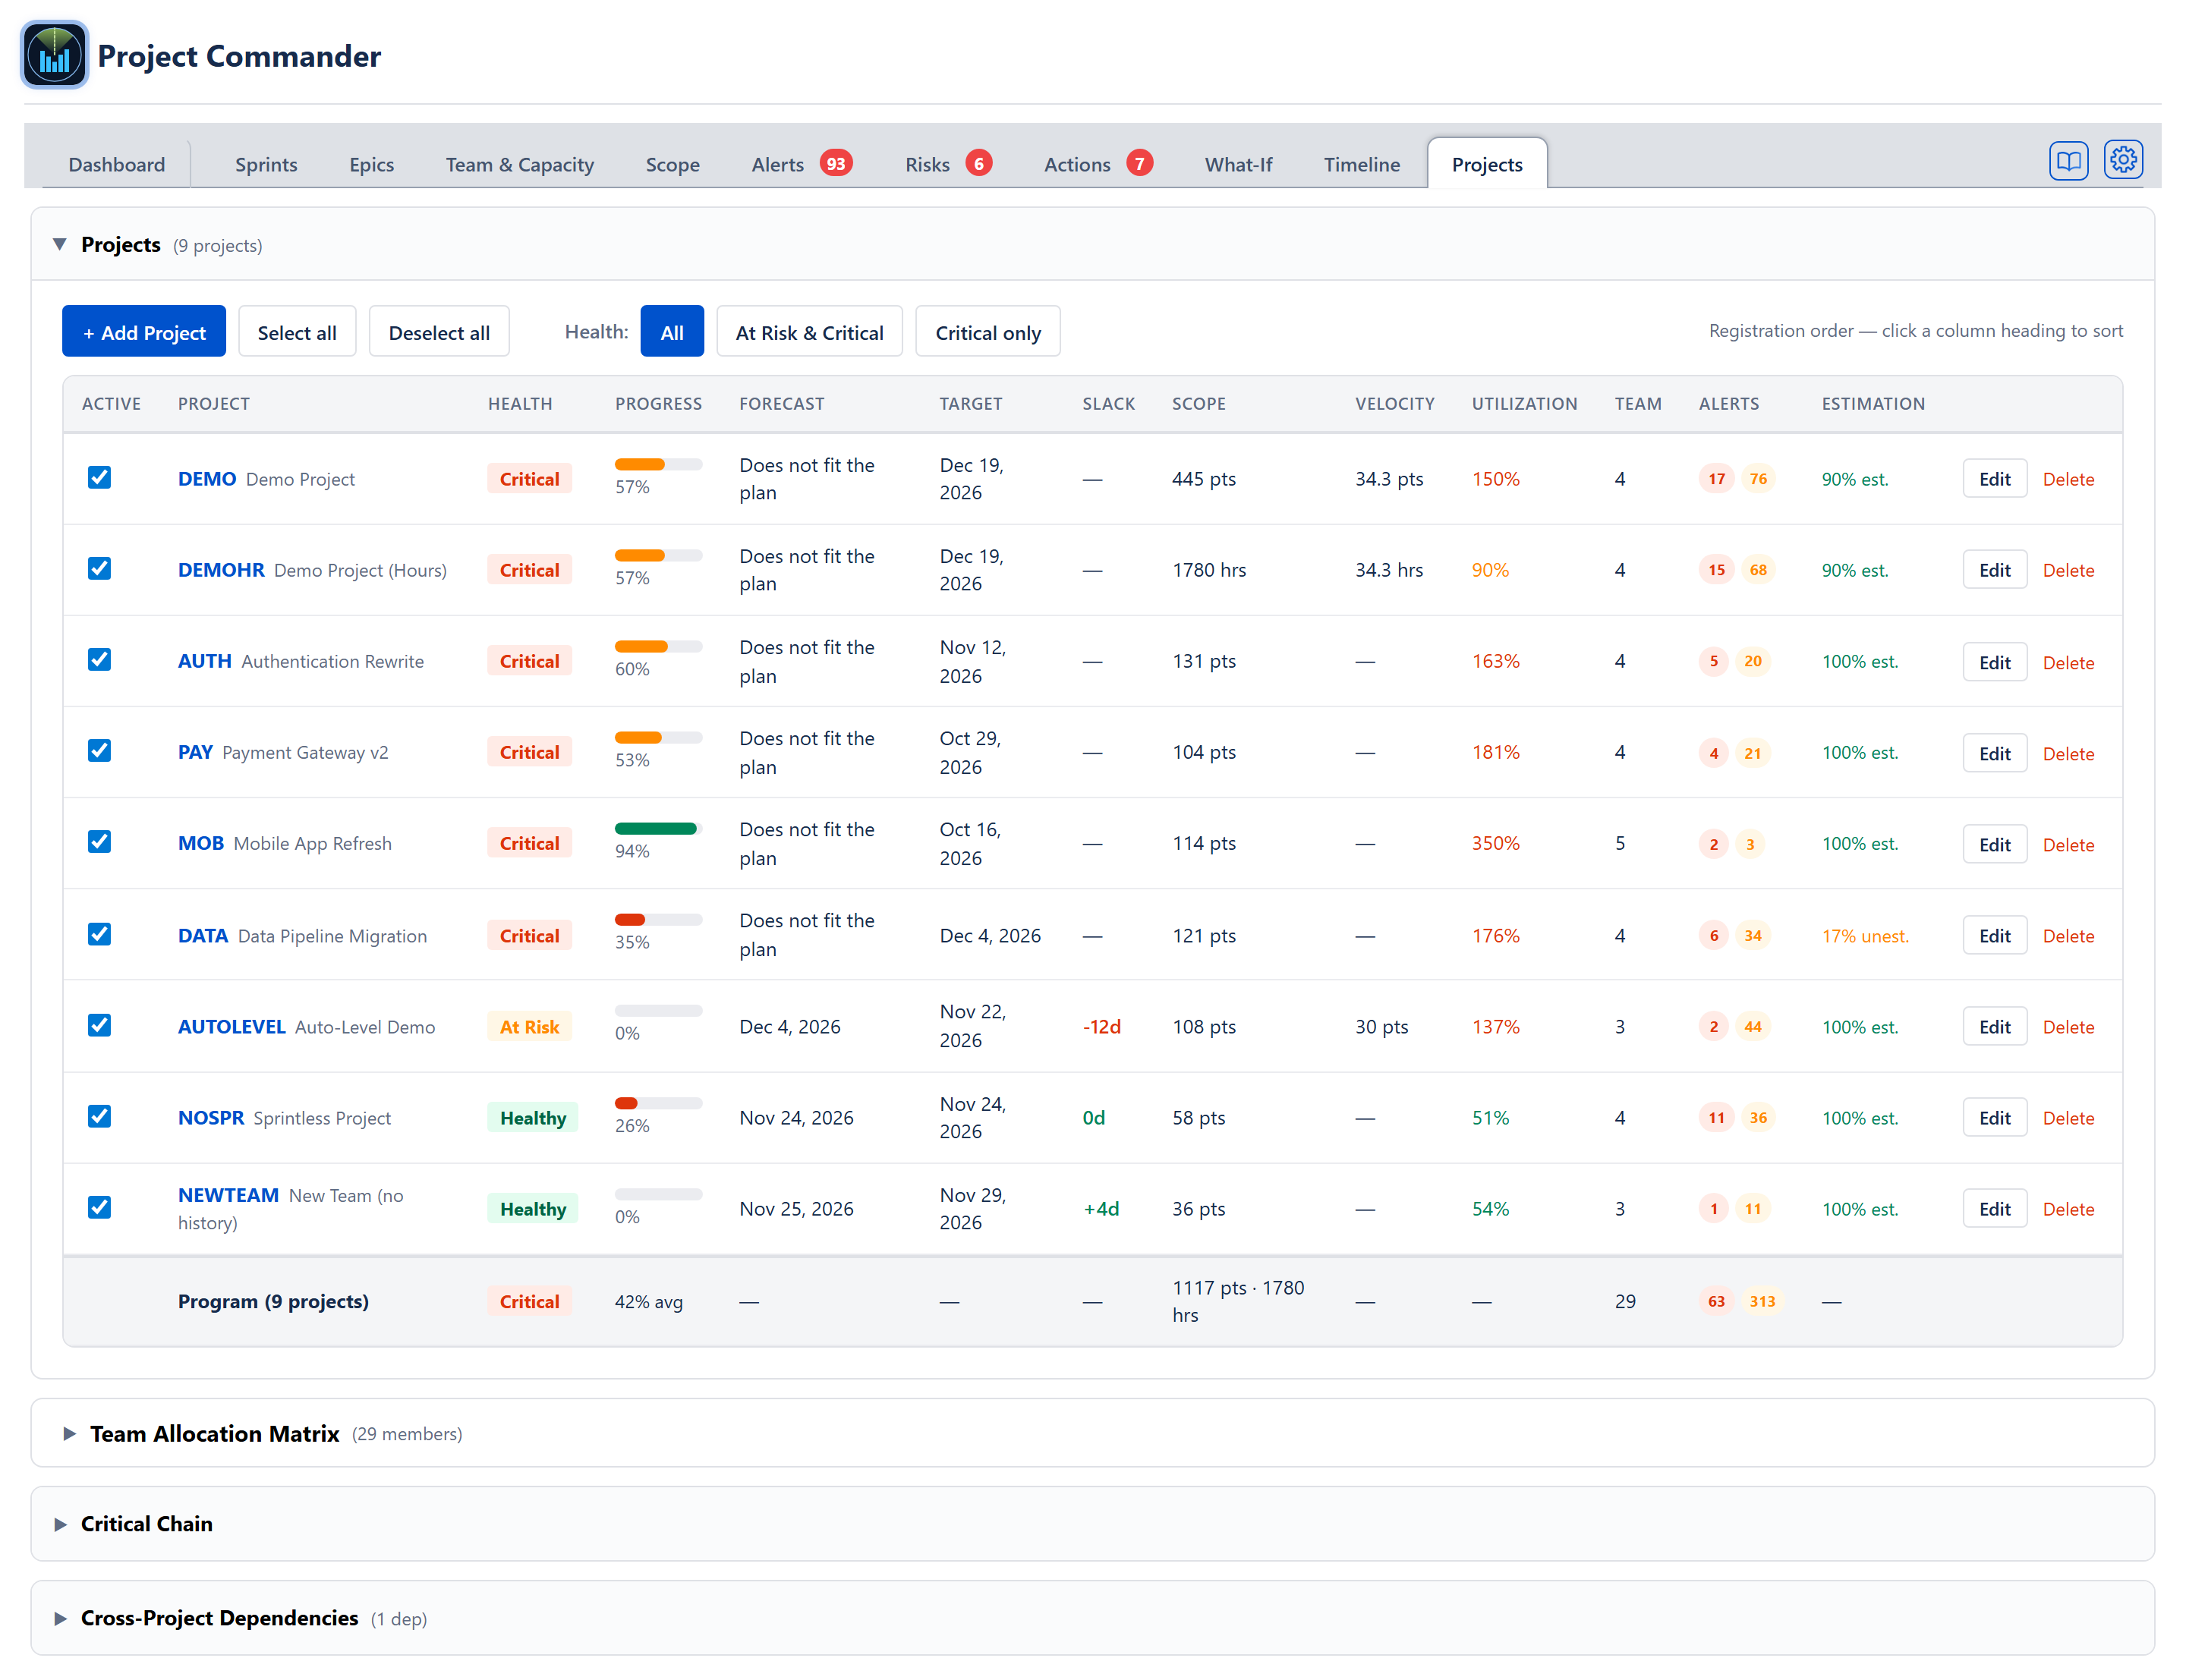Image resolution: width=2186 pixels, height=1680 pixels.
Task: Expand the Critical Chain section
Action: pos(60,1524)
